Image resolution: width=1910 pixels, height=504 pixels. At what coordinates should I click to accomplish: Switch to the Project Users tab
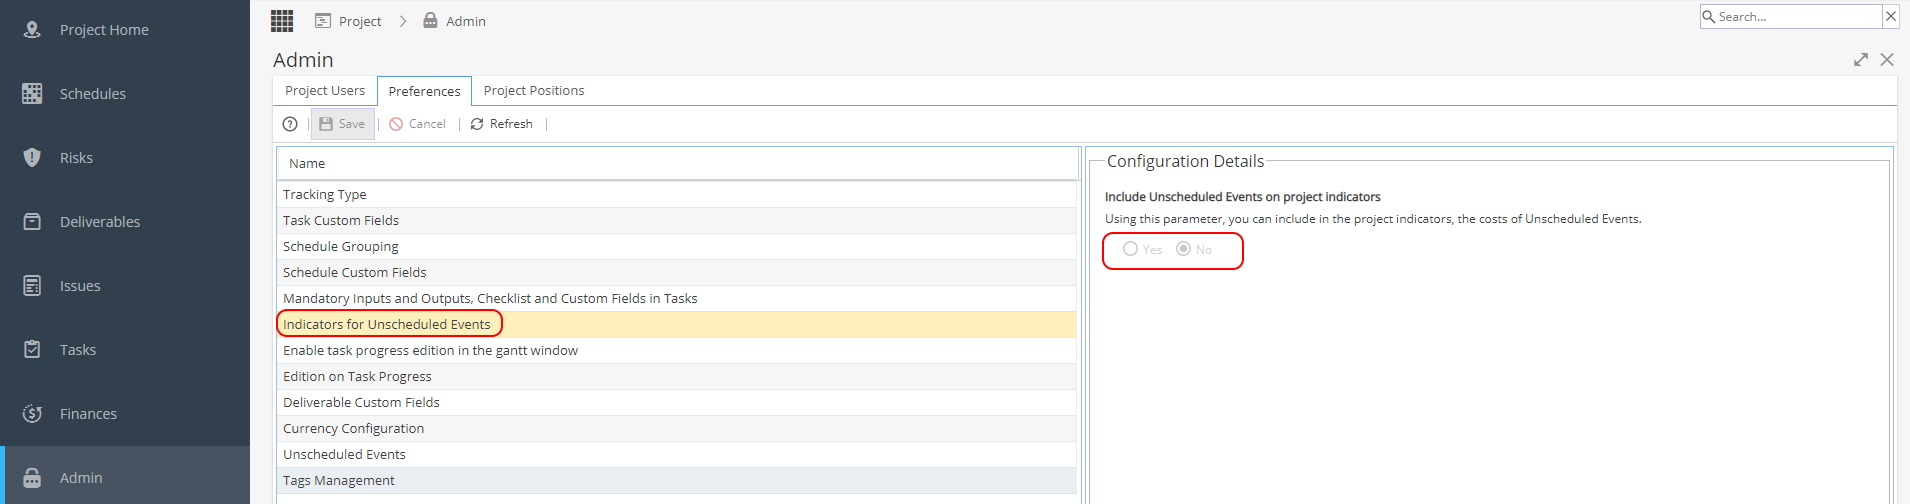pos(325,90)
